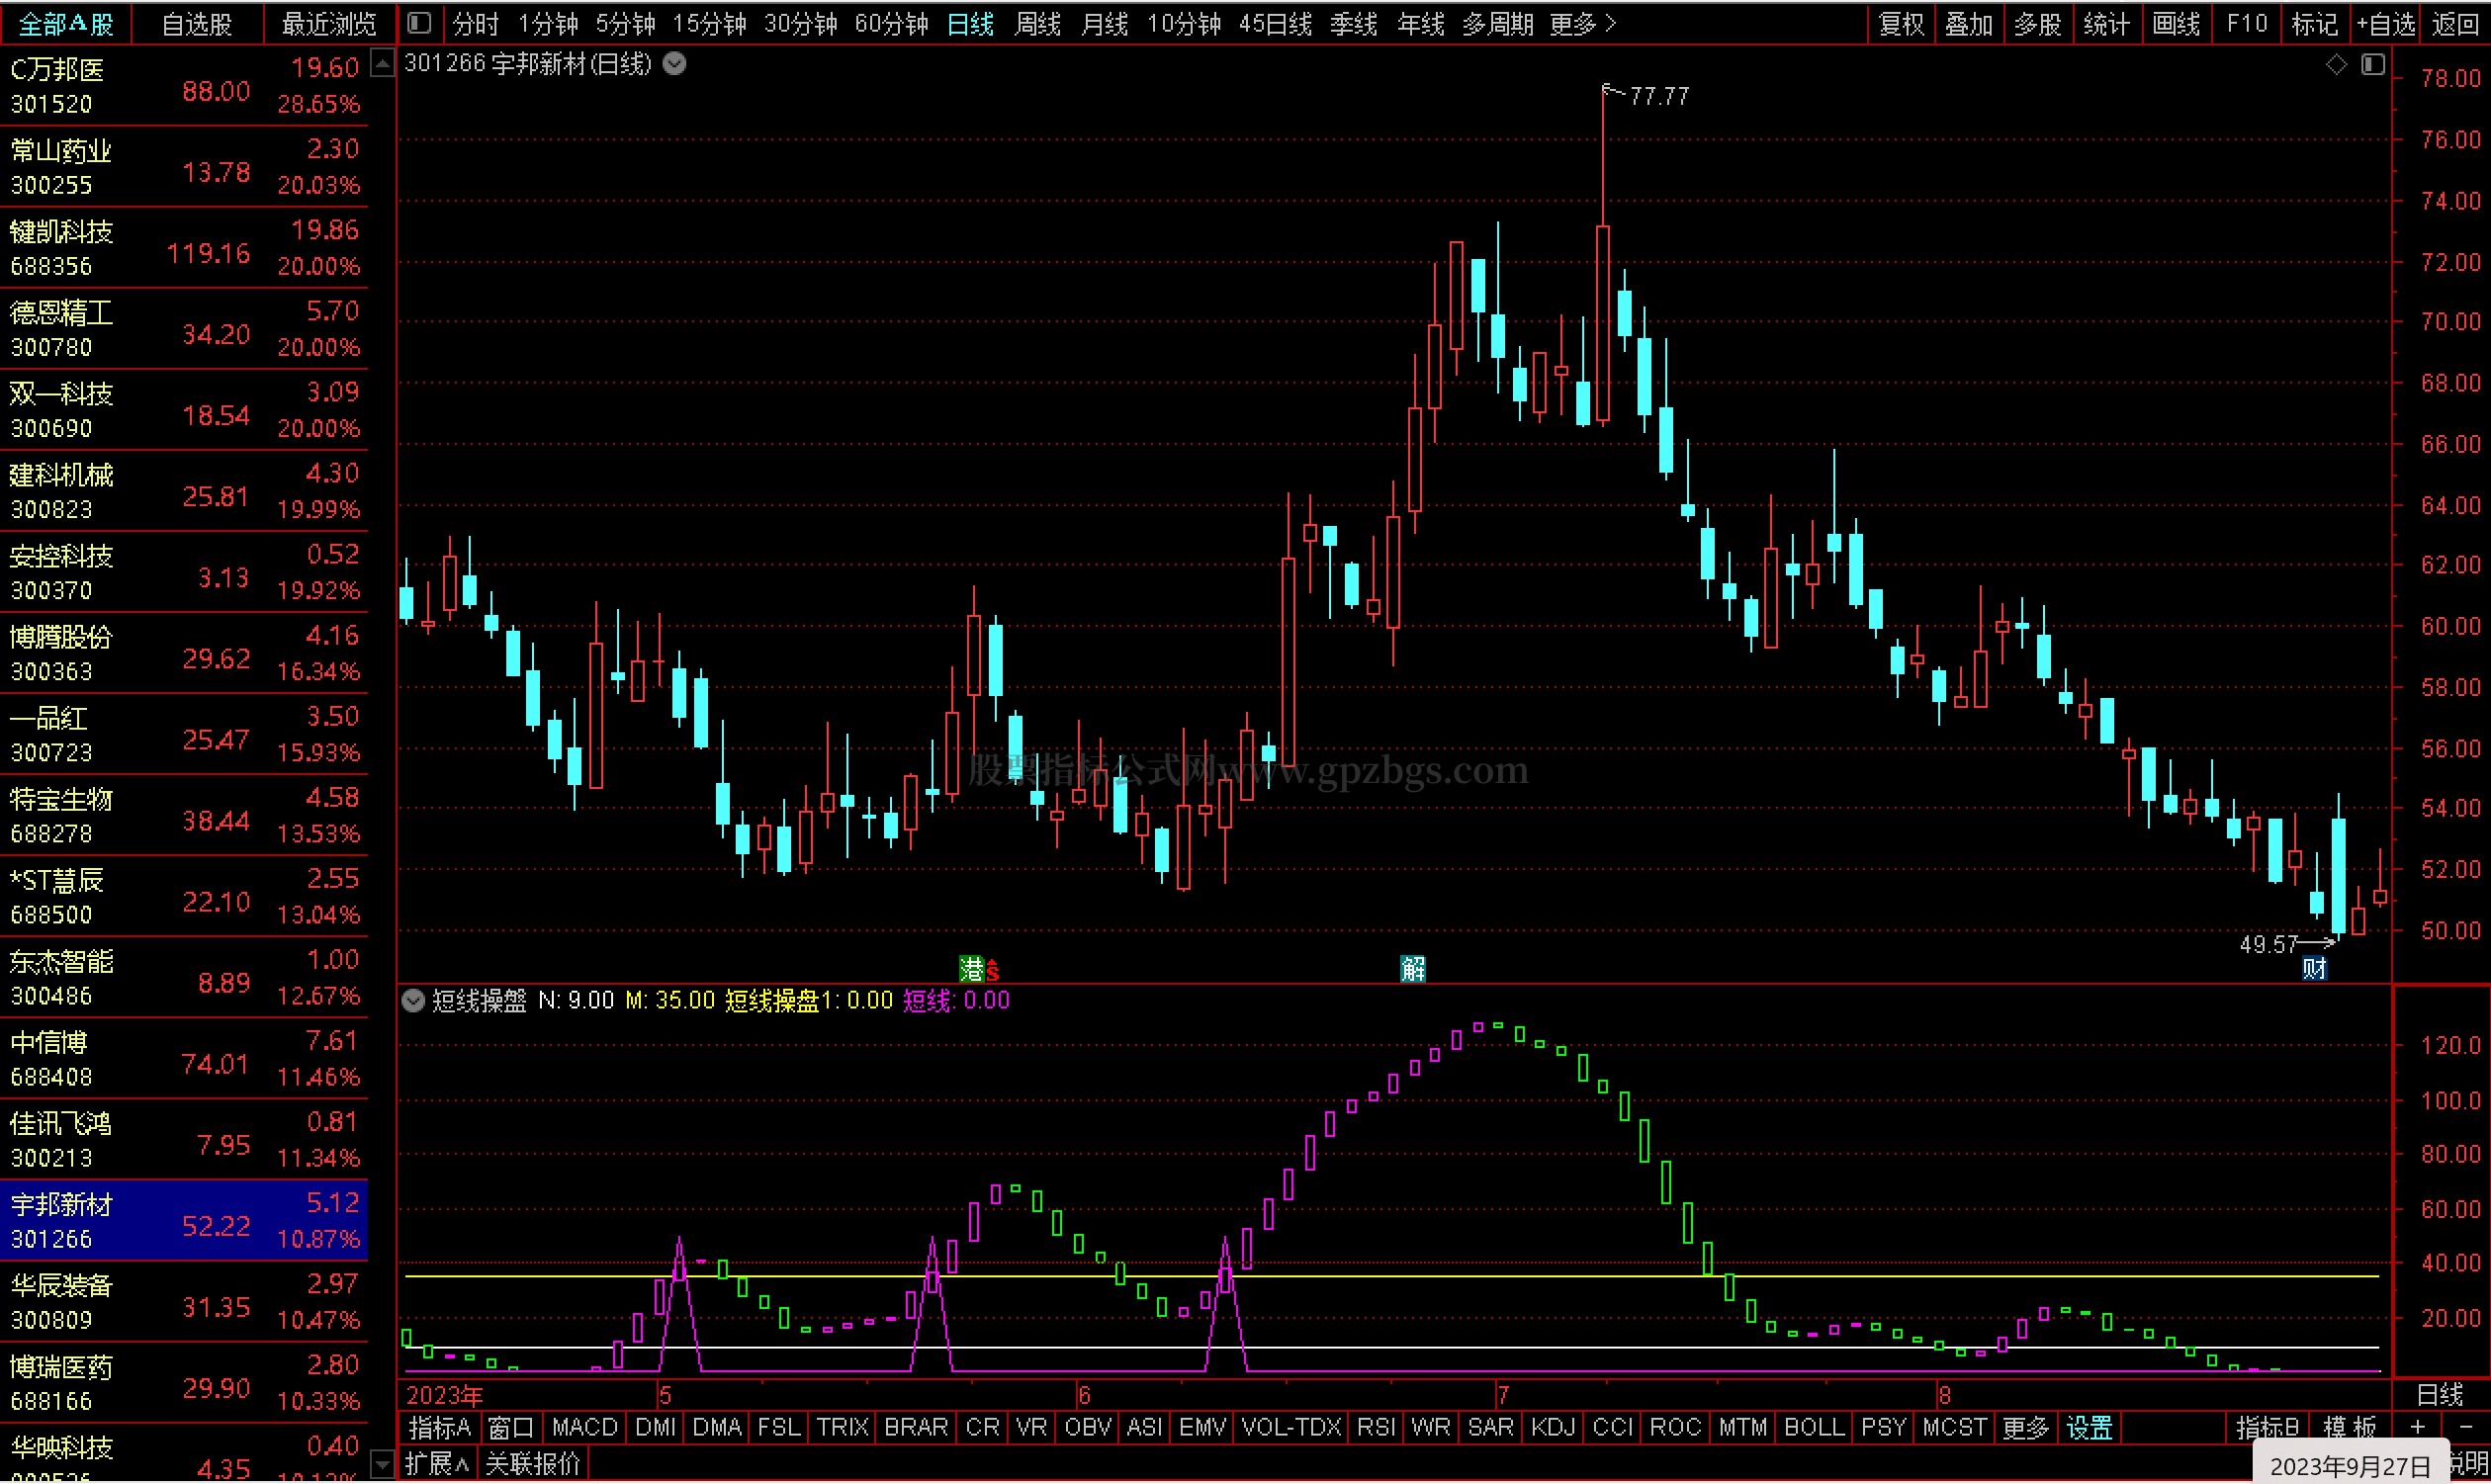2491x1484 pixels.
Task: Click the 模板 button
Action: coord(2349,1428)
